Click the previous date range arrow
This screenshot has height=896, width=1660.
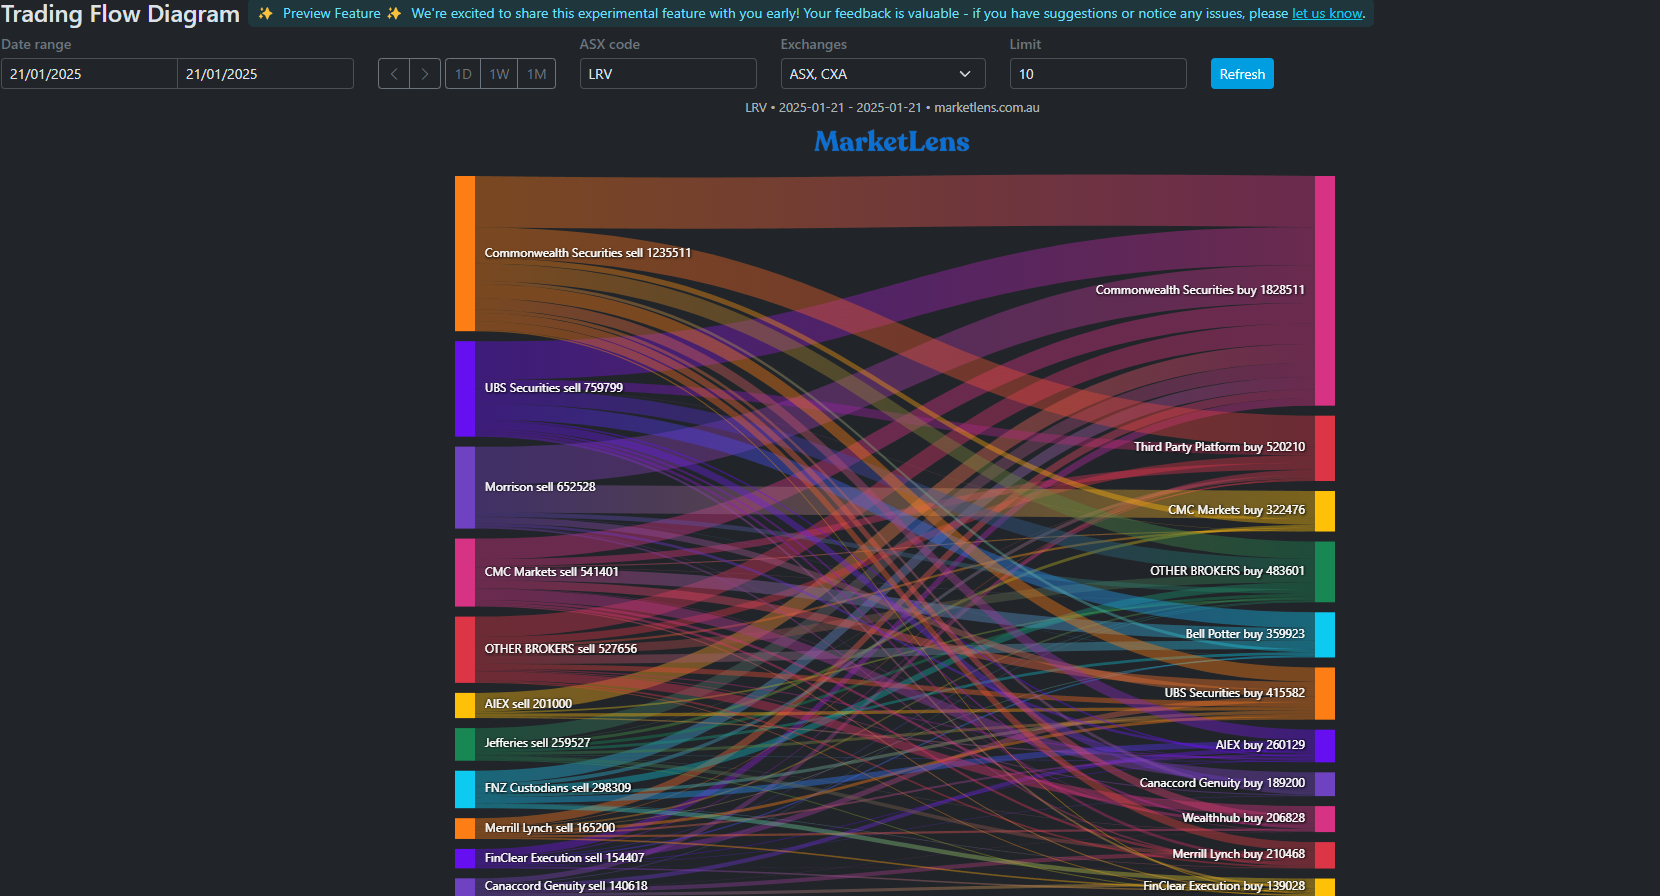pos(394,74)
